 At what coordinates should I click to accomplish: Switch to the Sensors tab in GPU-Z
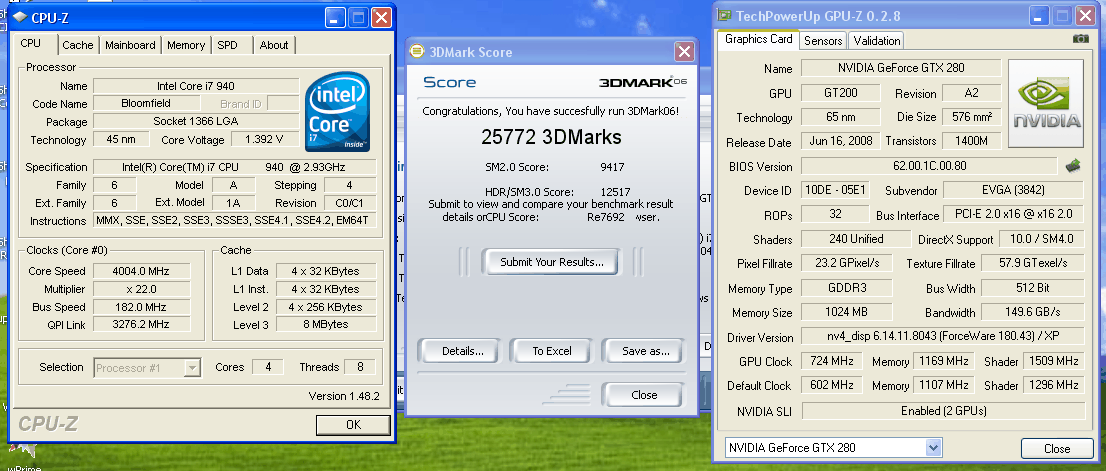(823, 41)
